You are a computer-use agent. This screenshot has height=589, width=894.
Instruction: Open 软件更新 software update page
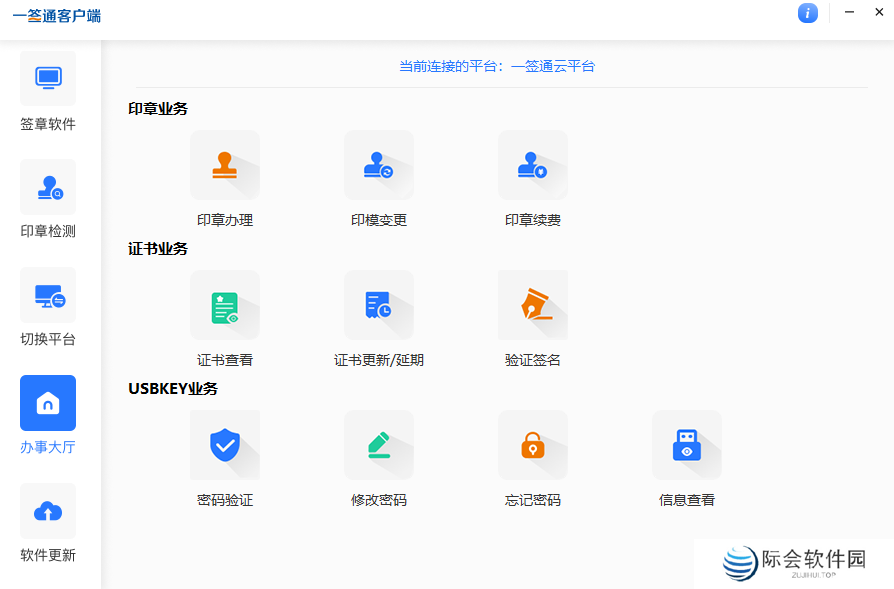click(47, 526)
